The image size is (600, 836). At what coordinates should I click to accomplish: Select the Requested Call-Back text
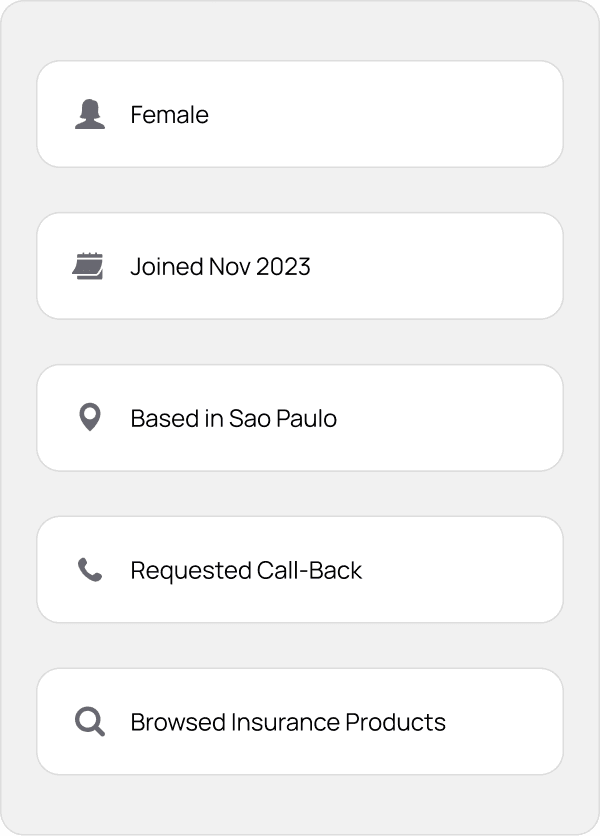click(245, 570)
